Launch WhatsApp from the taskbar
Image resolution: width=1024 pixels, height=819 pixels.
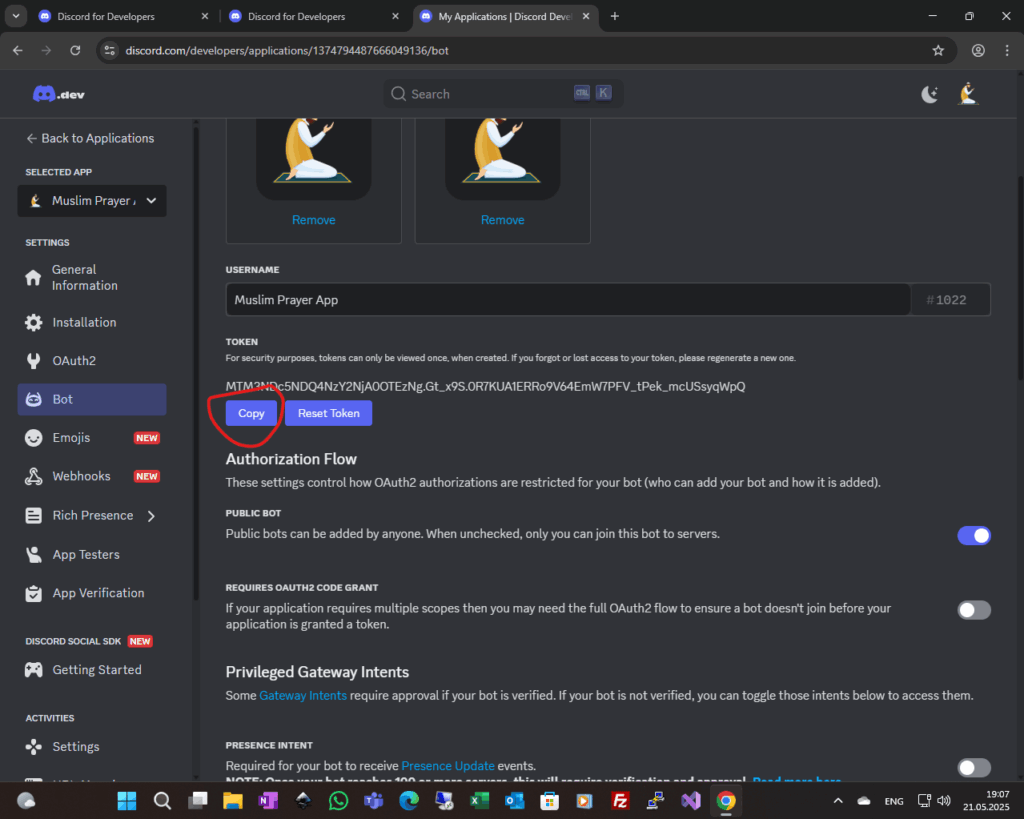pos(338,801)
